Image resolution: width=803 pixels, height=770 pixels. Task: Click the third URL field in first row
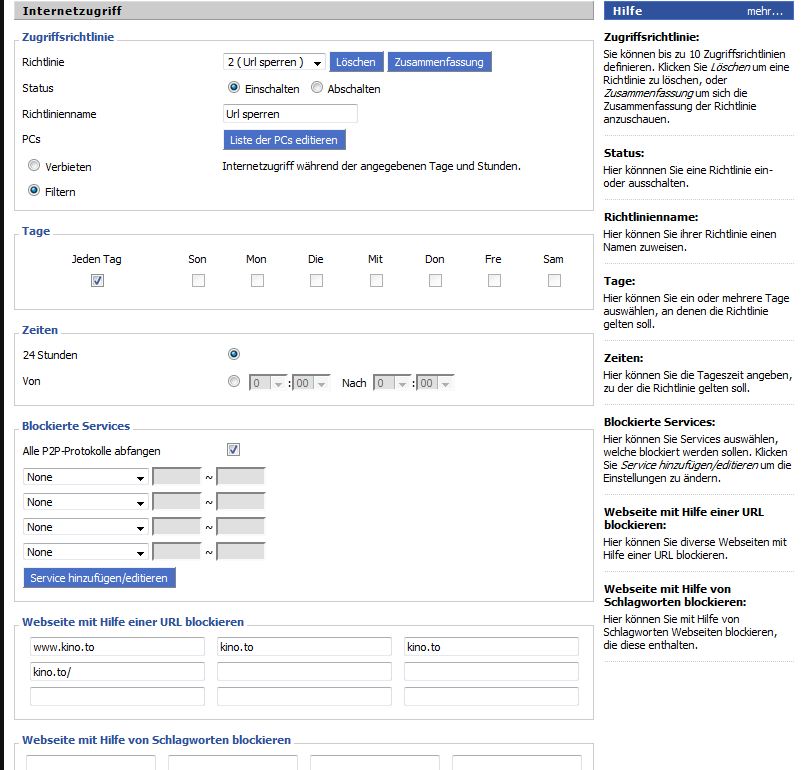point(491,647)
